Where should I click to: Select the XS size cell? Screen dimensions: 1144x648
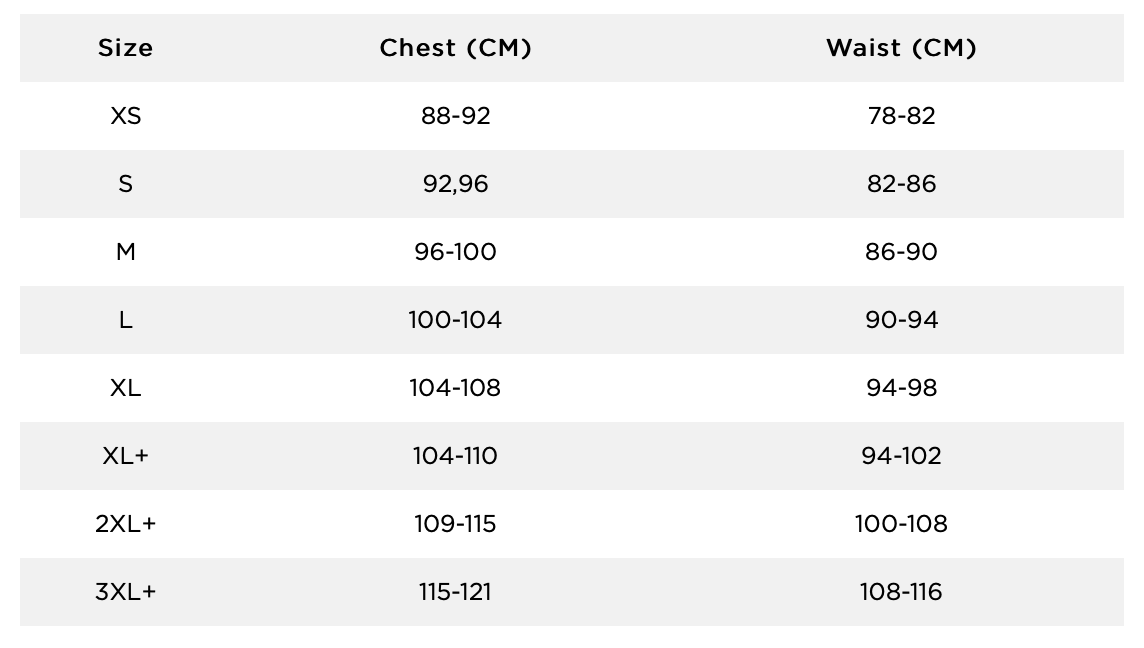(x=125, y=116)
